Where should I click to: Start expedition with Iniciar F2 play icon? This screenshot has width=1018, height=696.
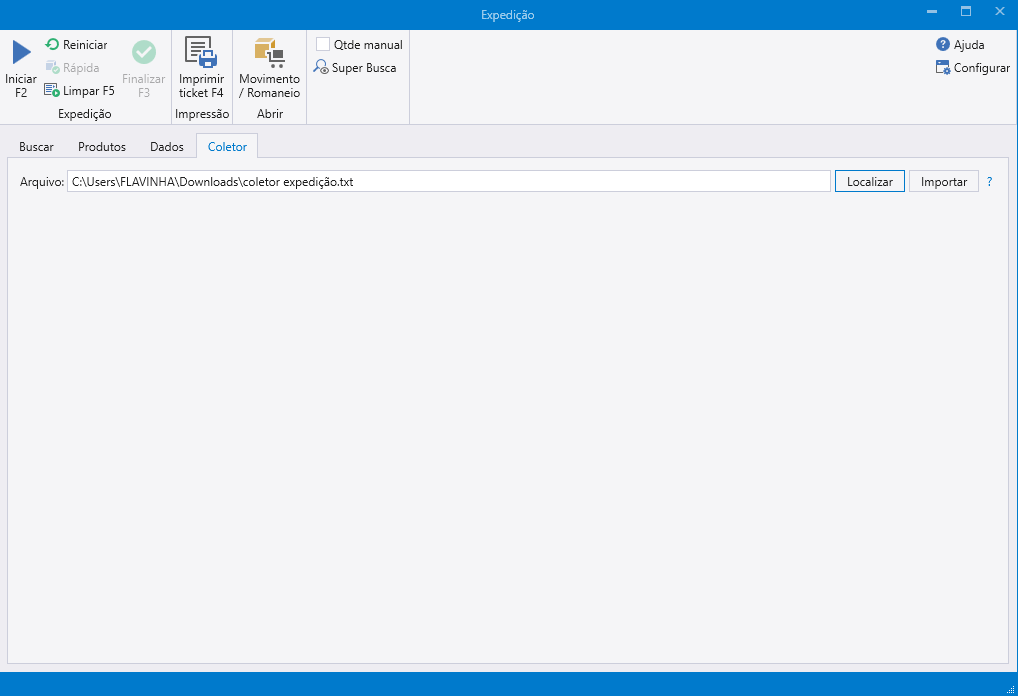pyautogui.click(x=21, y=54)
